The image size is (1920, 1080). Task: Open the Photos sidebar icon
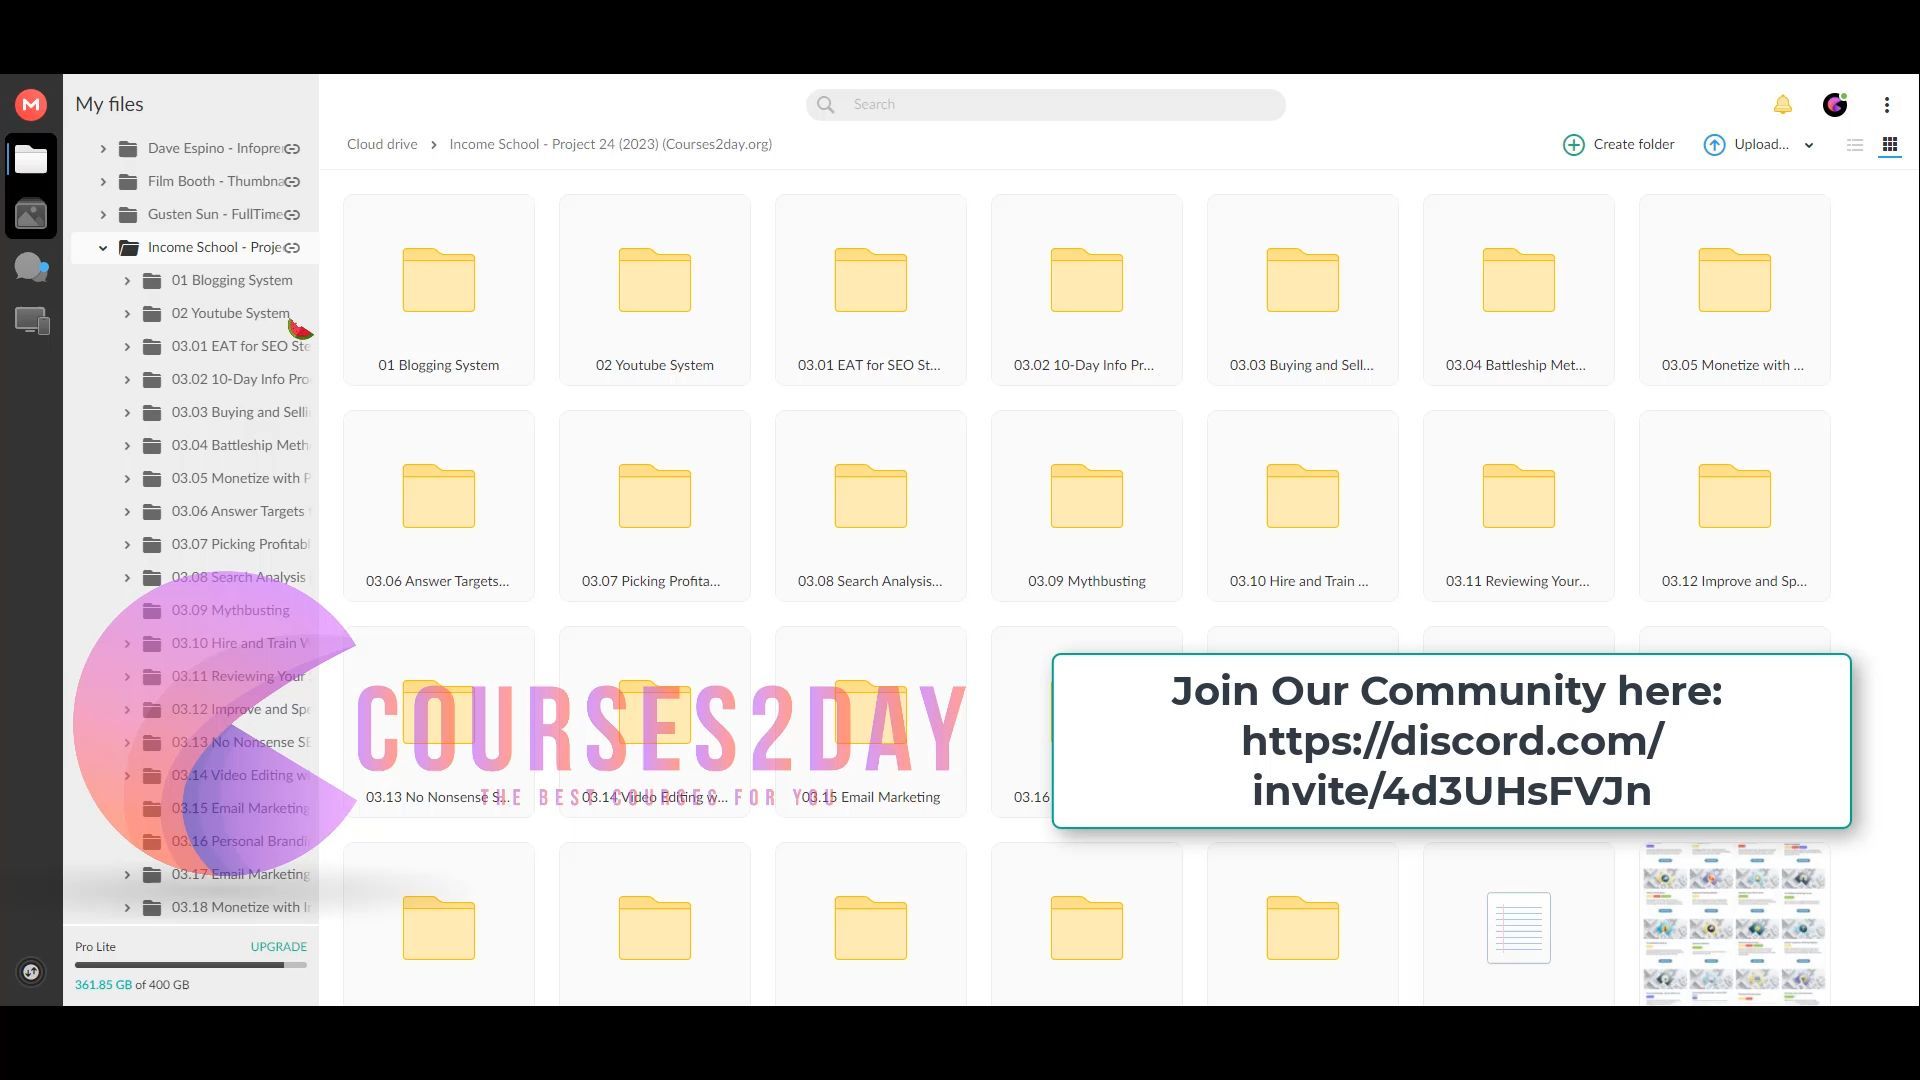pos(31,214)
